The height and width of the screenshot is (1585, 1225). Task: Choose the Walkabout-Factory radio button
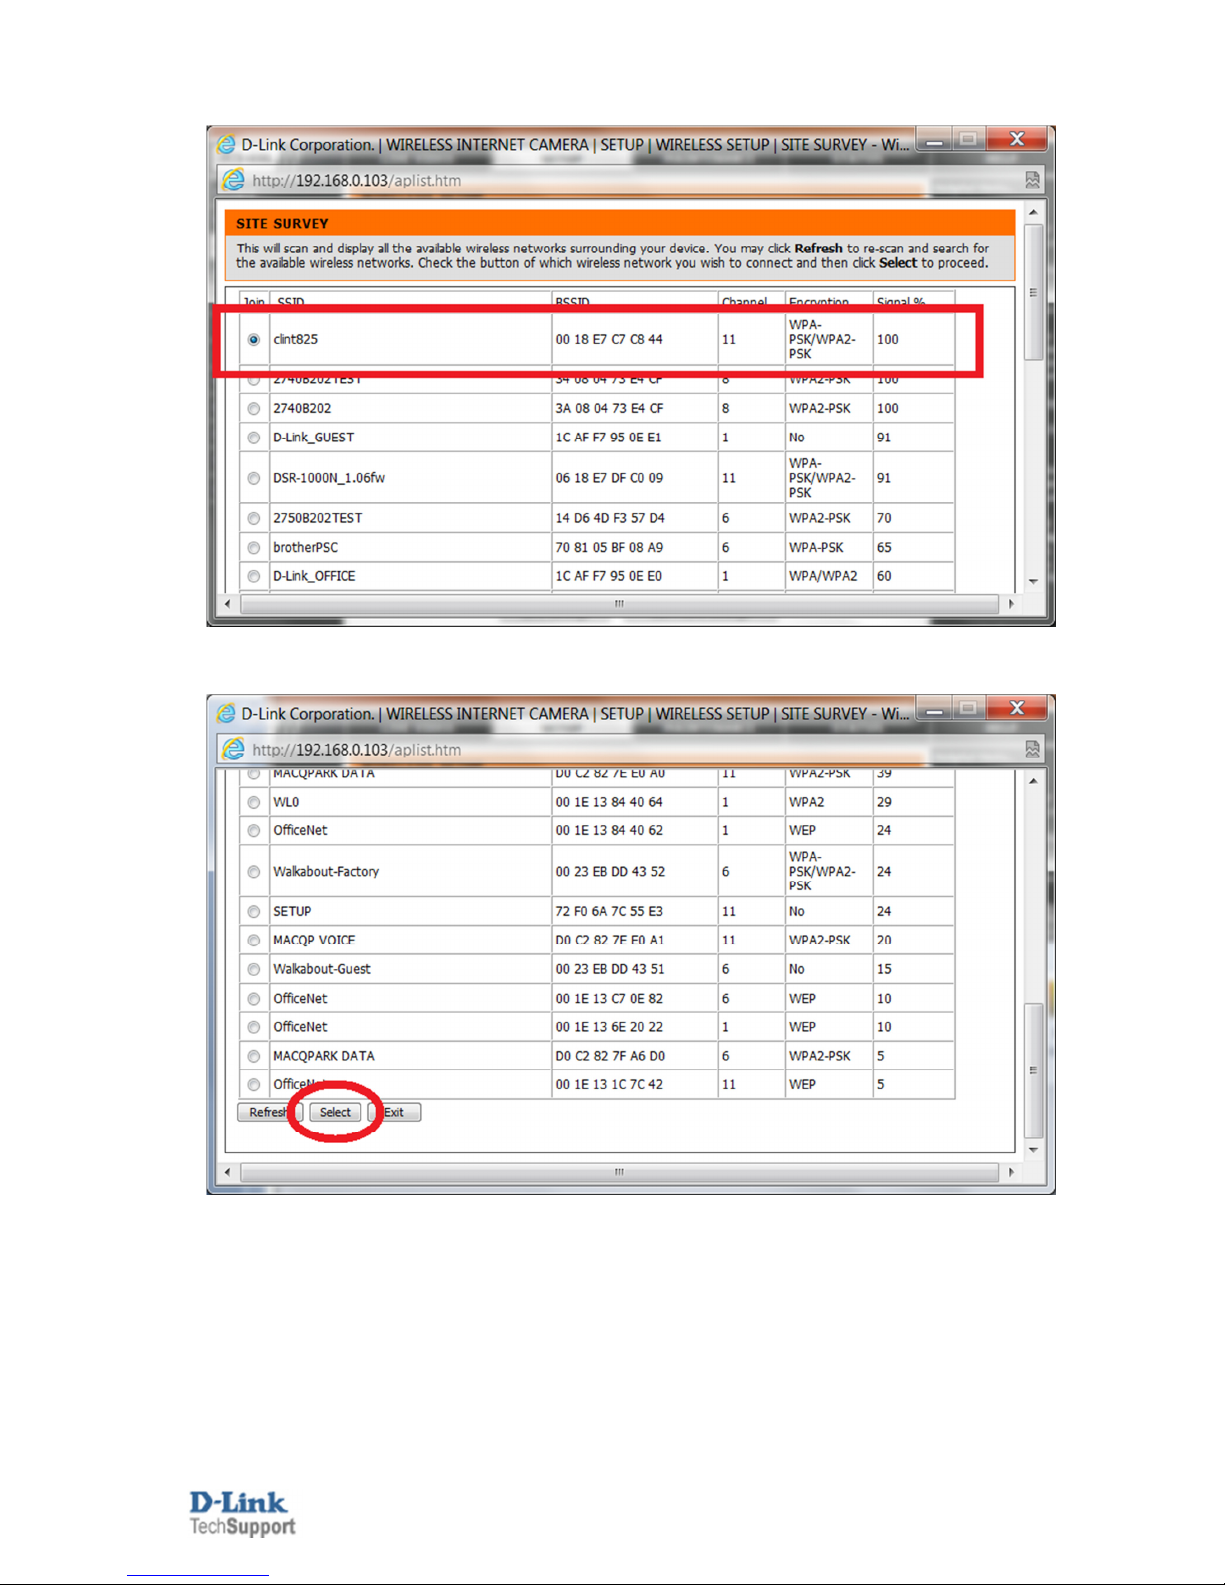[254, 872]
